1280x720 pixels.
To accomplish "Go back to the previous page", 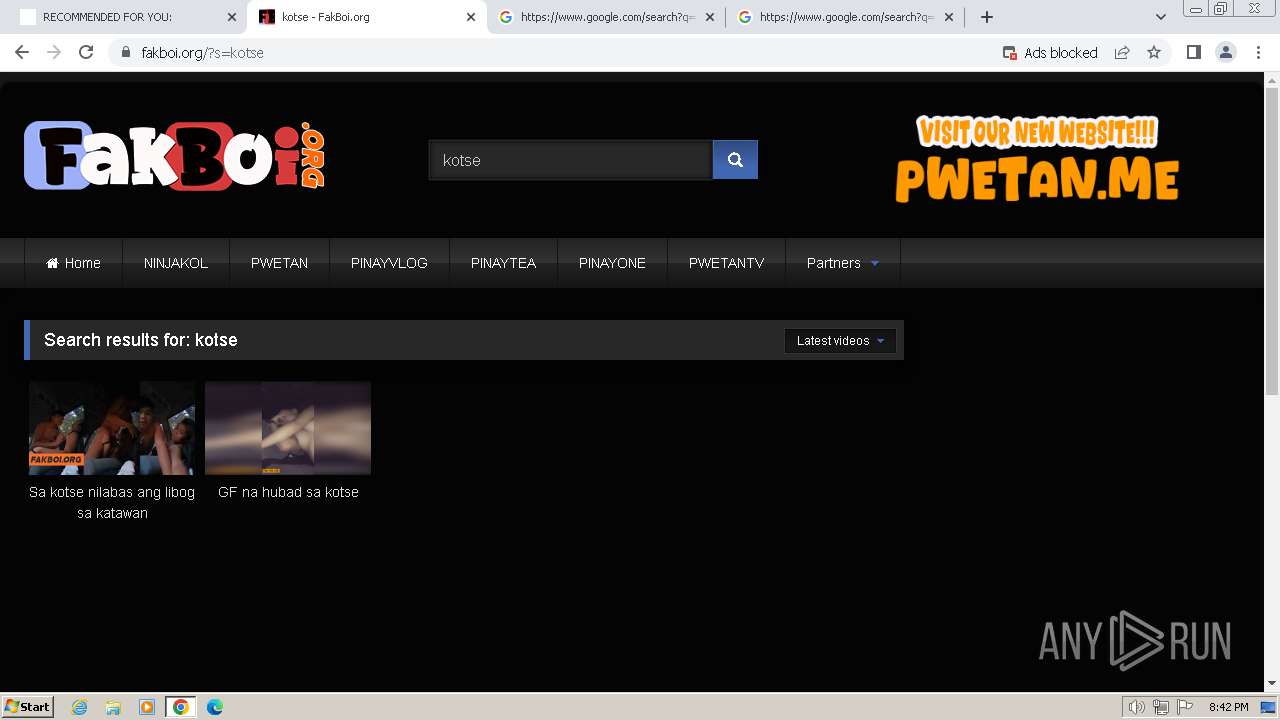I will click(x=22, y=53).
